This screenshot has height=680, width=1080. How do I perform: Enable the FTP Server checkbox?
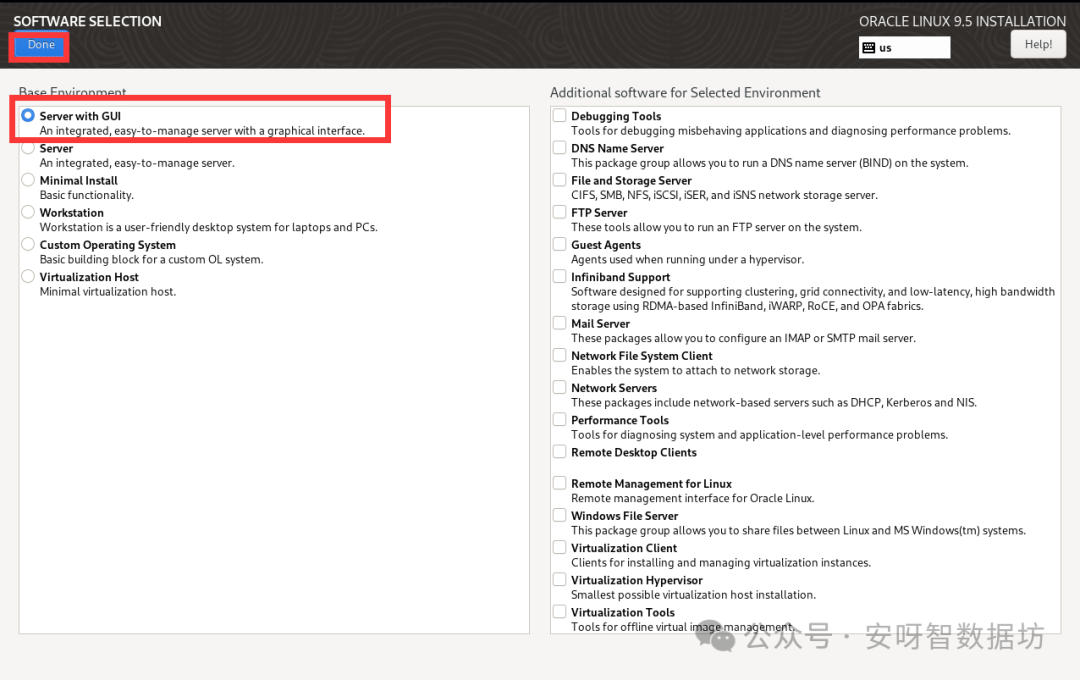pos(559,212)
